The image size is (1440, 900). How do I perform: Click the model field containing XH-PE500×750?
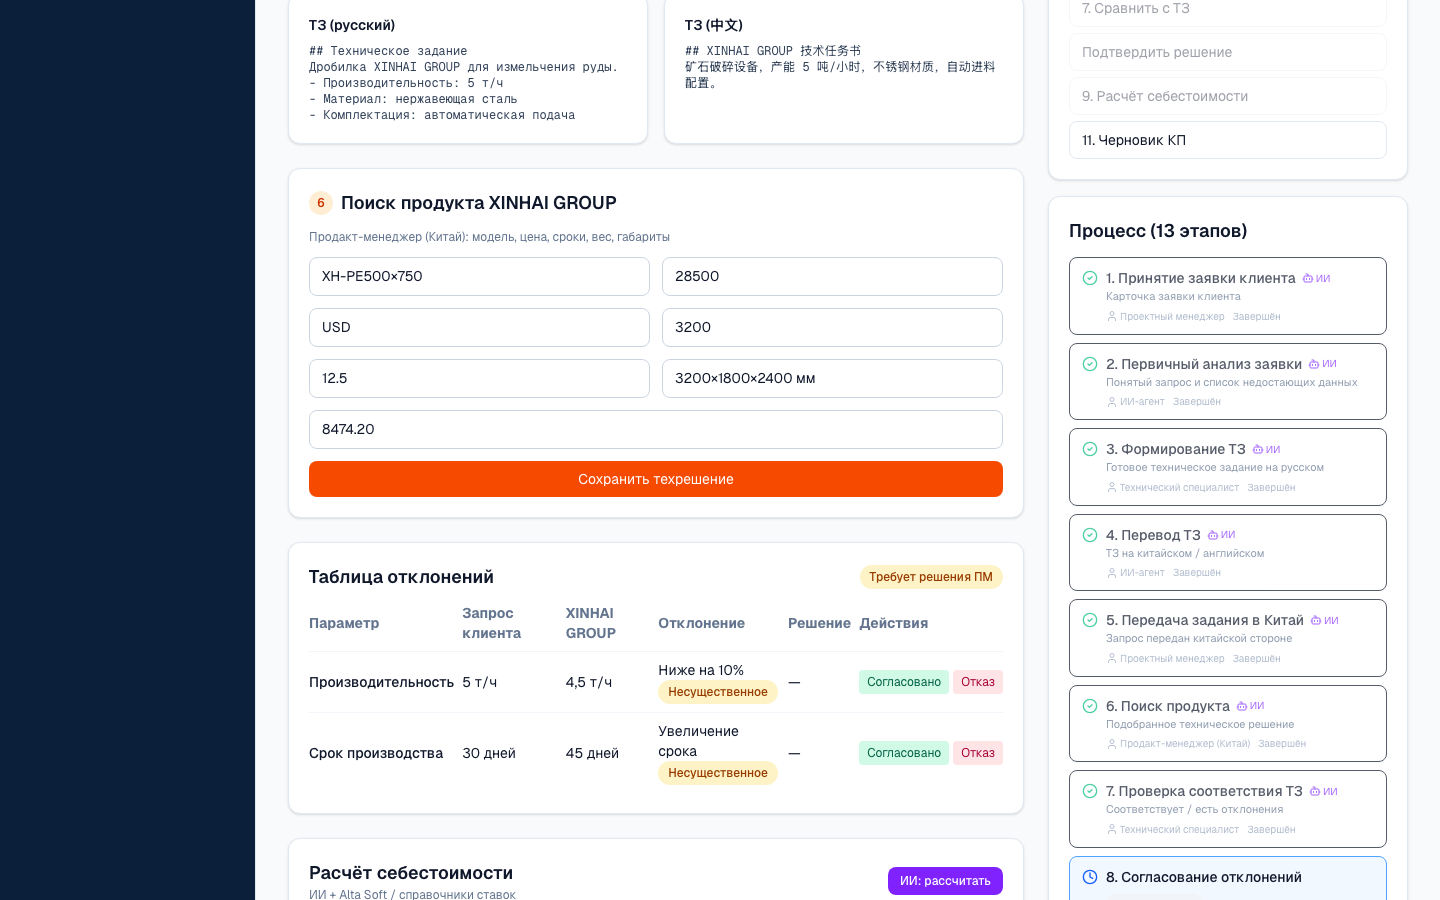pos(479,276)
